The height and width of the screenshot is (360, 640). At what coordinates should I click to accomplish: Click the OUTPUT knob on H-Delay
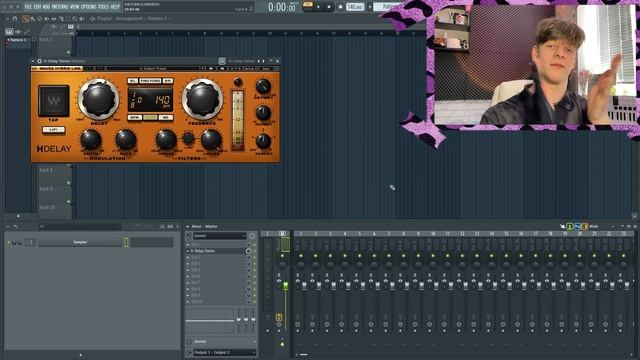point(263,113)
